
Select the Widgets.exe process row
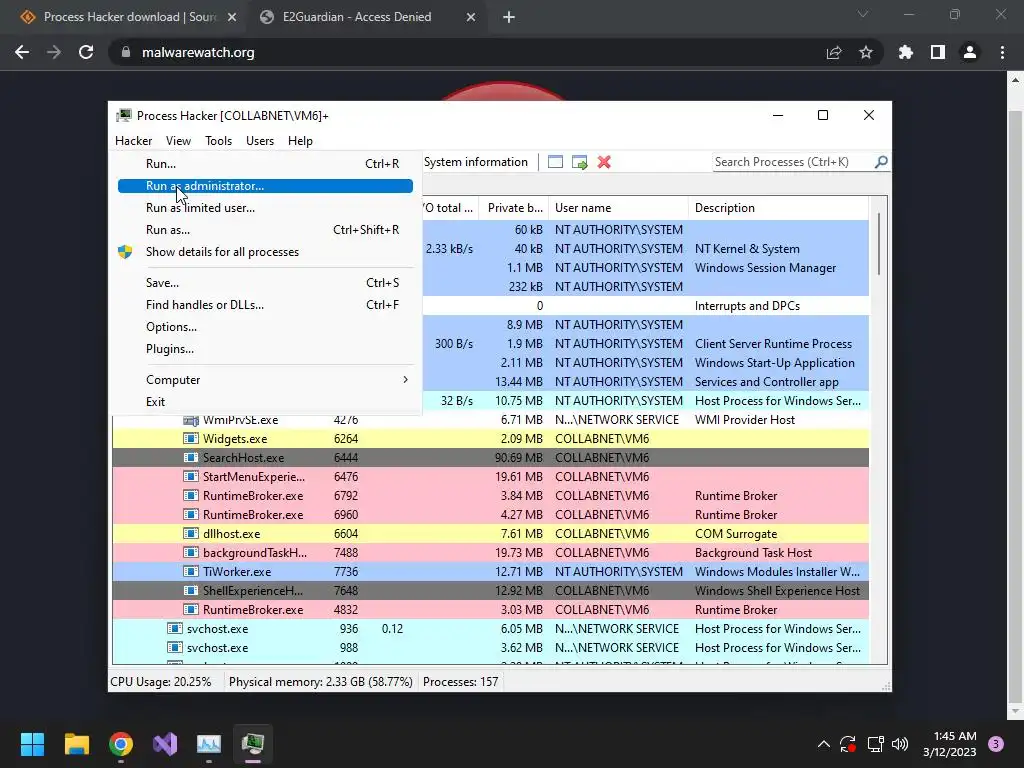pyautogui.click(x=490, y=439)
